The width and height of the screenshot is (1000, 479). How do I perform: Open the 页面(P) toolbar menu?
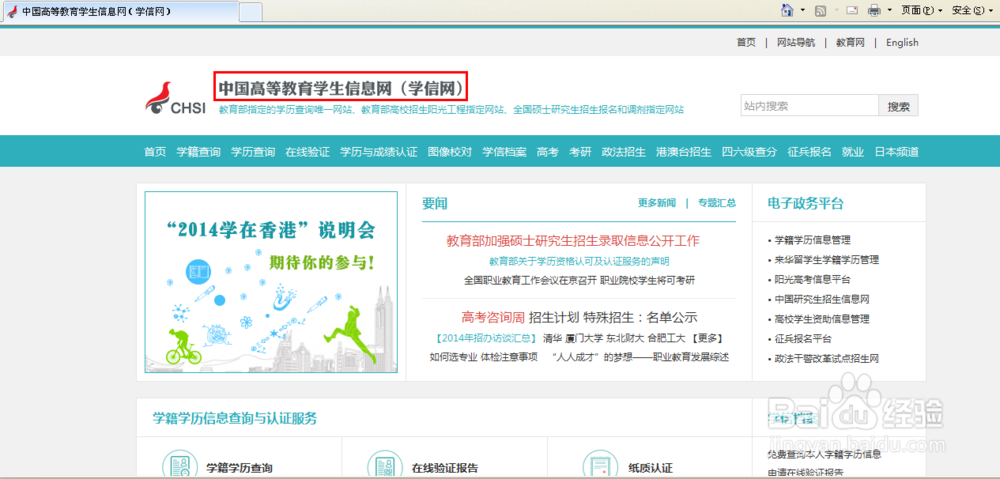[x=921, y=10]
